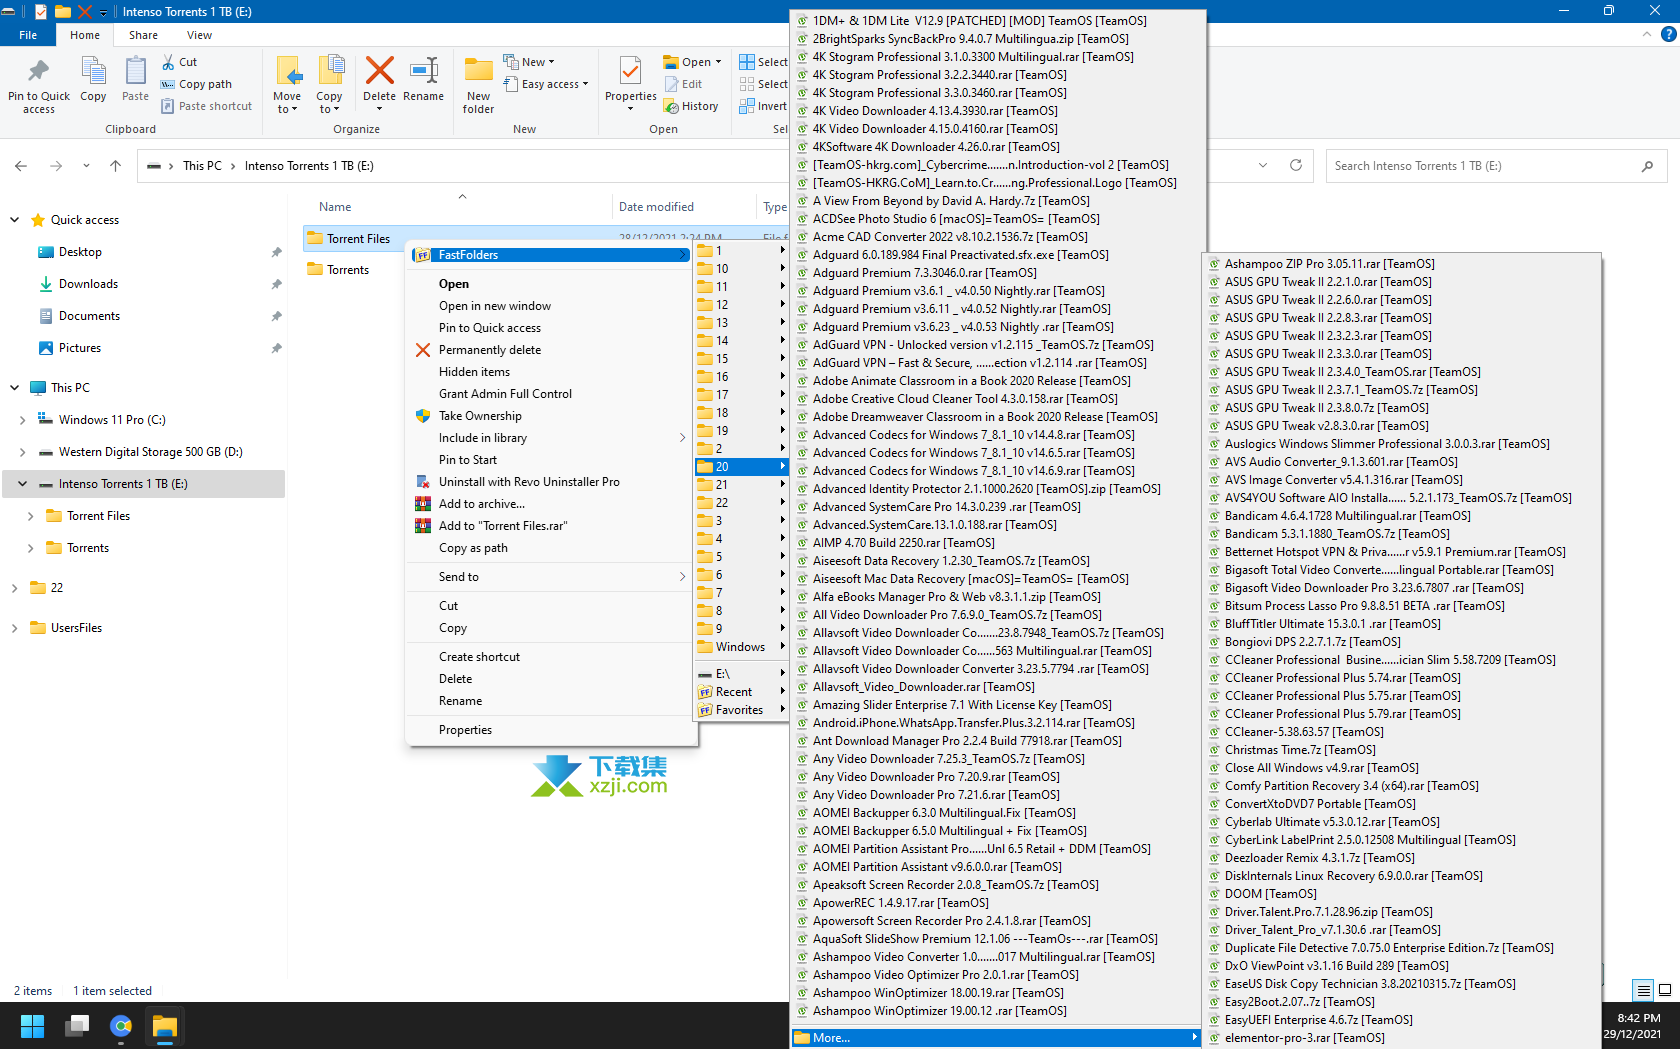Click the address bar path Intenso Torrents 1 TB

[x=308, y=166]
